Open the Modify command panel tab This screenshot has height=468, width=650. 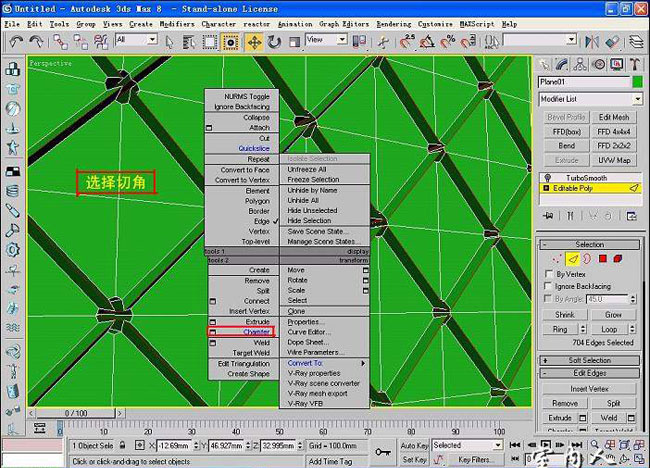561,64
